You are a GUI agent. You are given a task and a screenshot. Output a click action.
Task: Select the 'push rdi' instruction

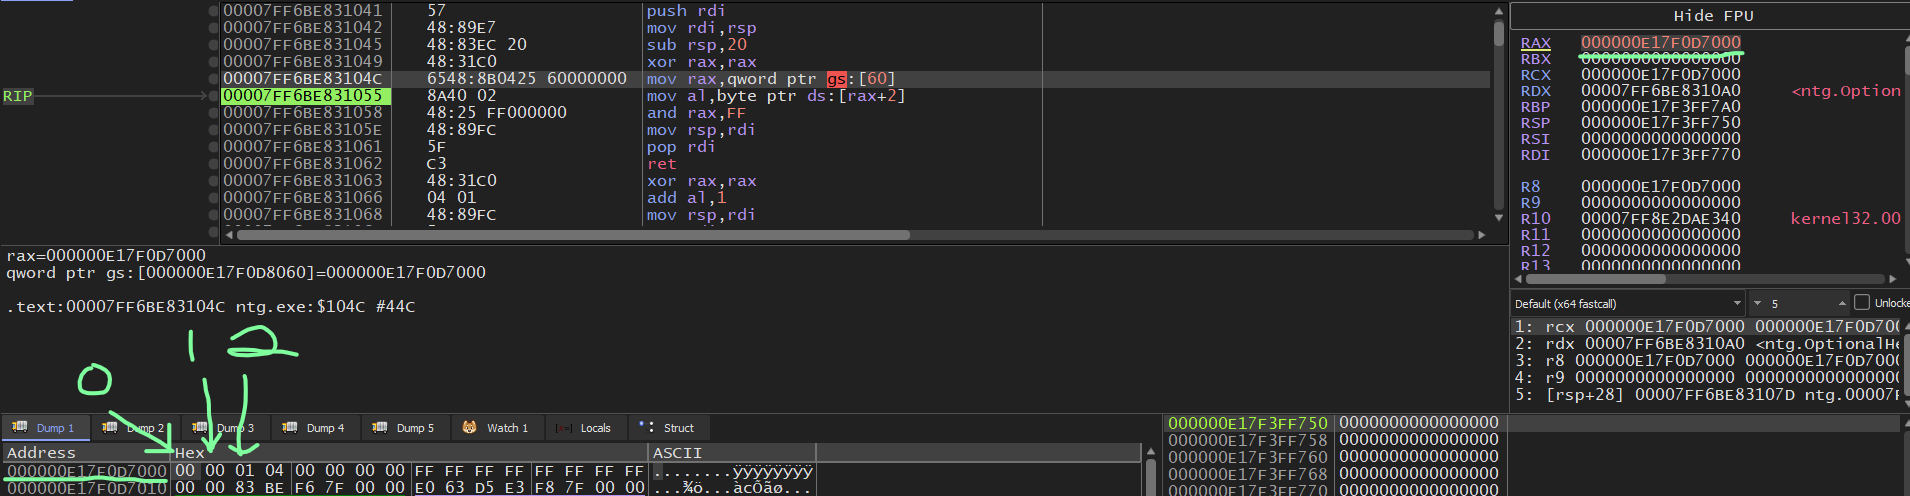click(686, 11)
